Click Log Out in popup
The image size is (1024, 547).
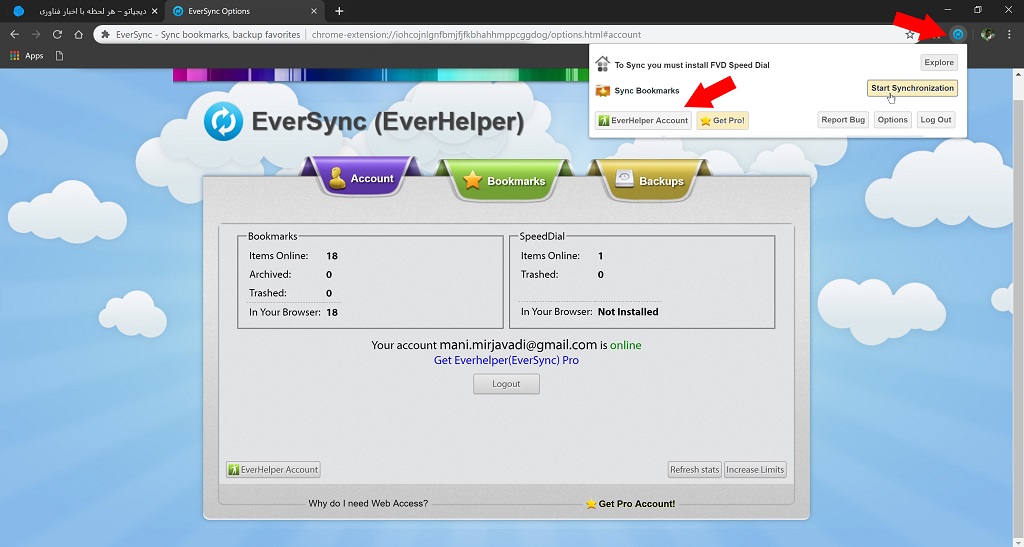pyautogui.click(x=936, y=120)
